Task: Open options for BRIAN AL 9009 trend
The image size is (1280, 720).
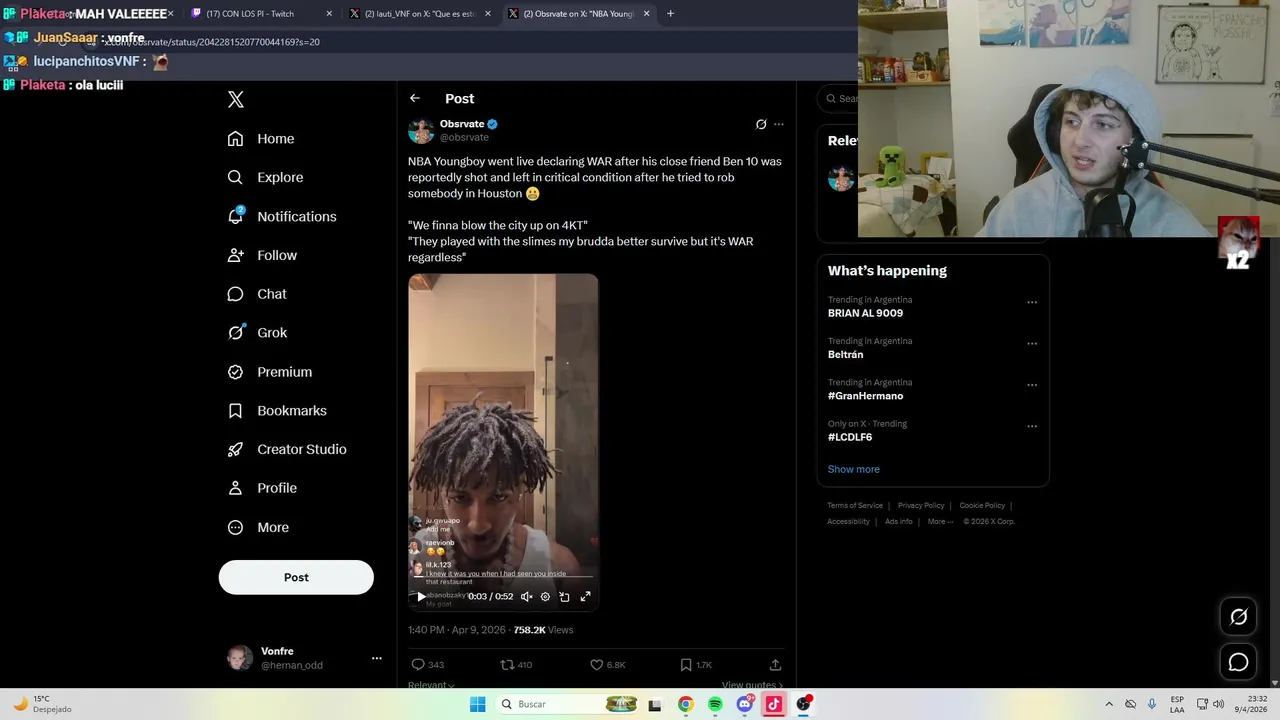Action: click(x=1032, y=302)
